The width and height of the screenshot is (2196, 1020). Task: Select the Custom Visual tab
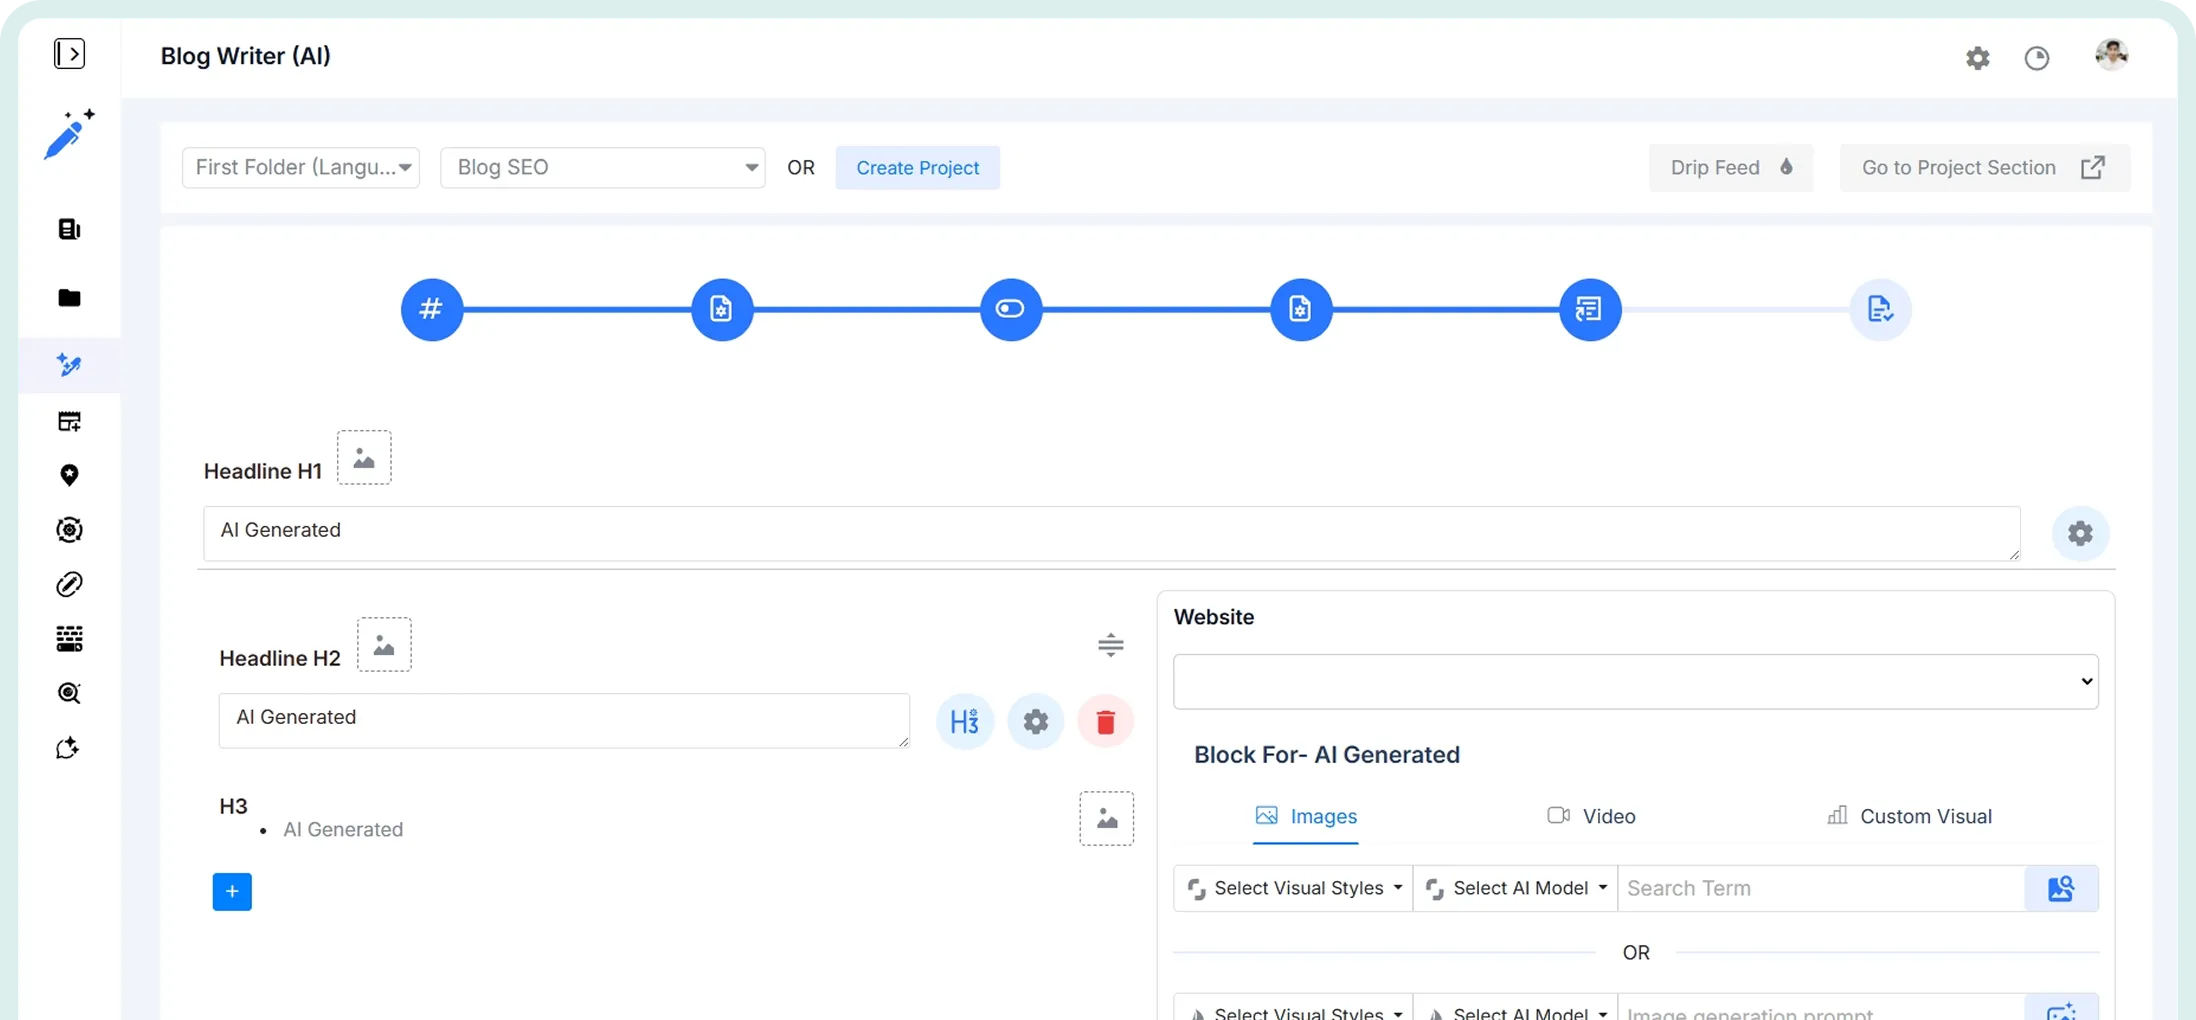1909,816
